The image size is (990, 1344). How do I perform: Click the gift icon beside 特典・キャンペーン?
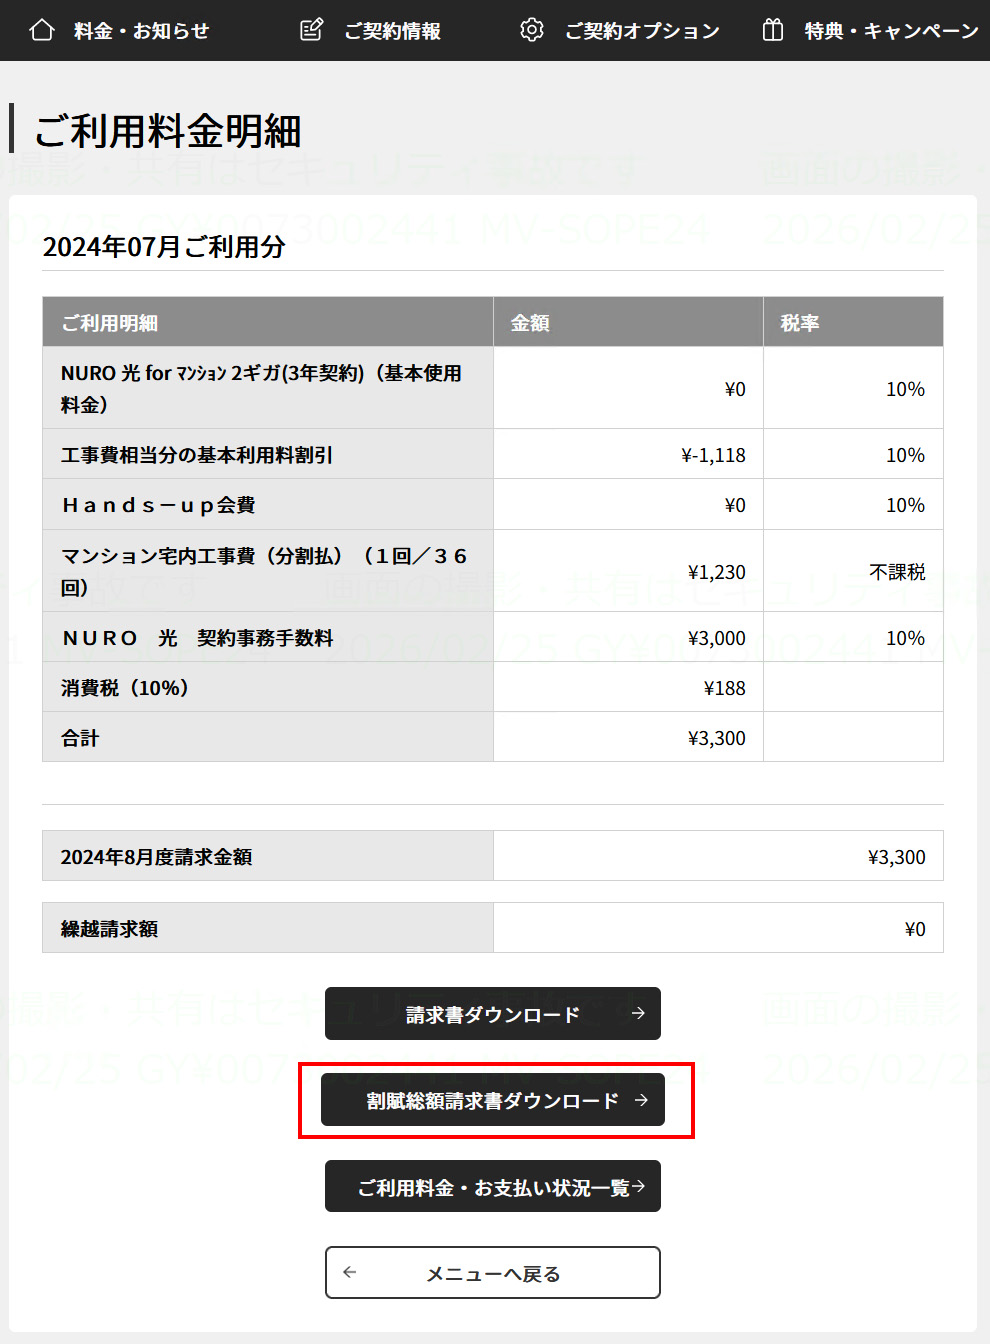[x=773, y=30]
